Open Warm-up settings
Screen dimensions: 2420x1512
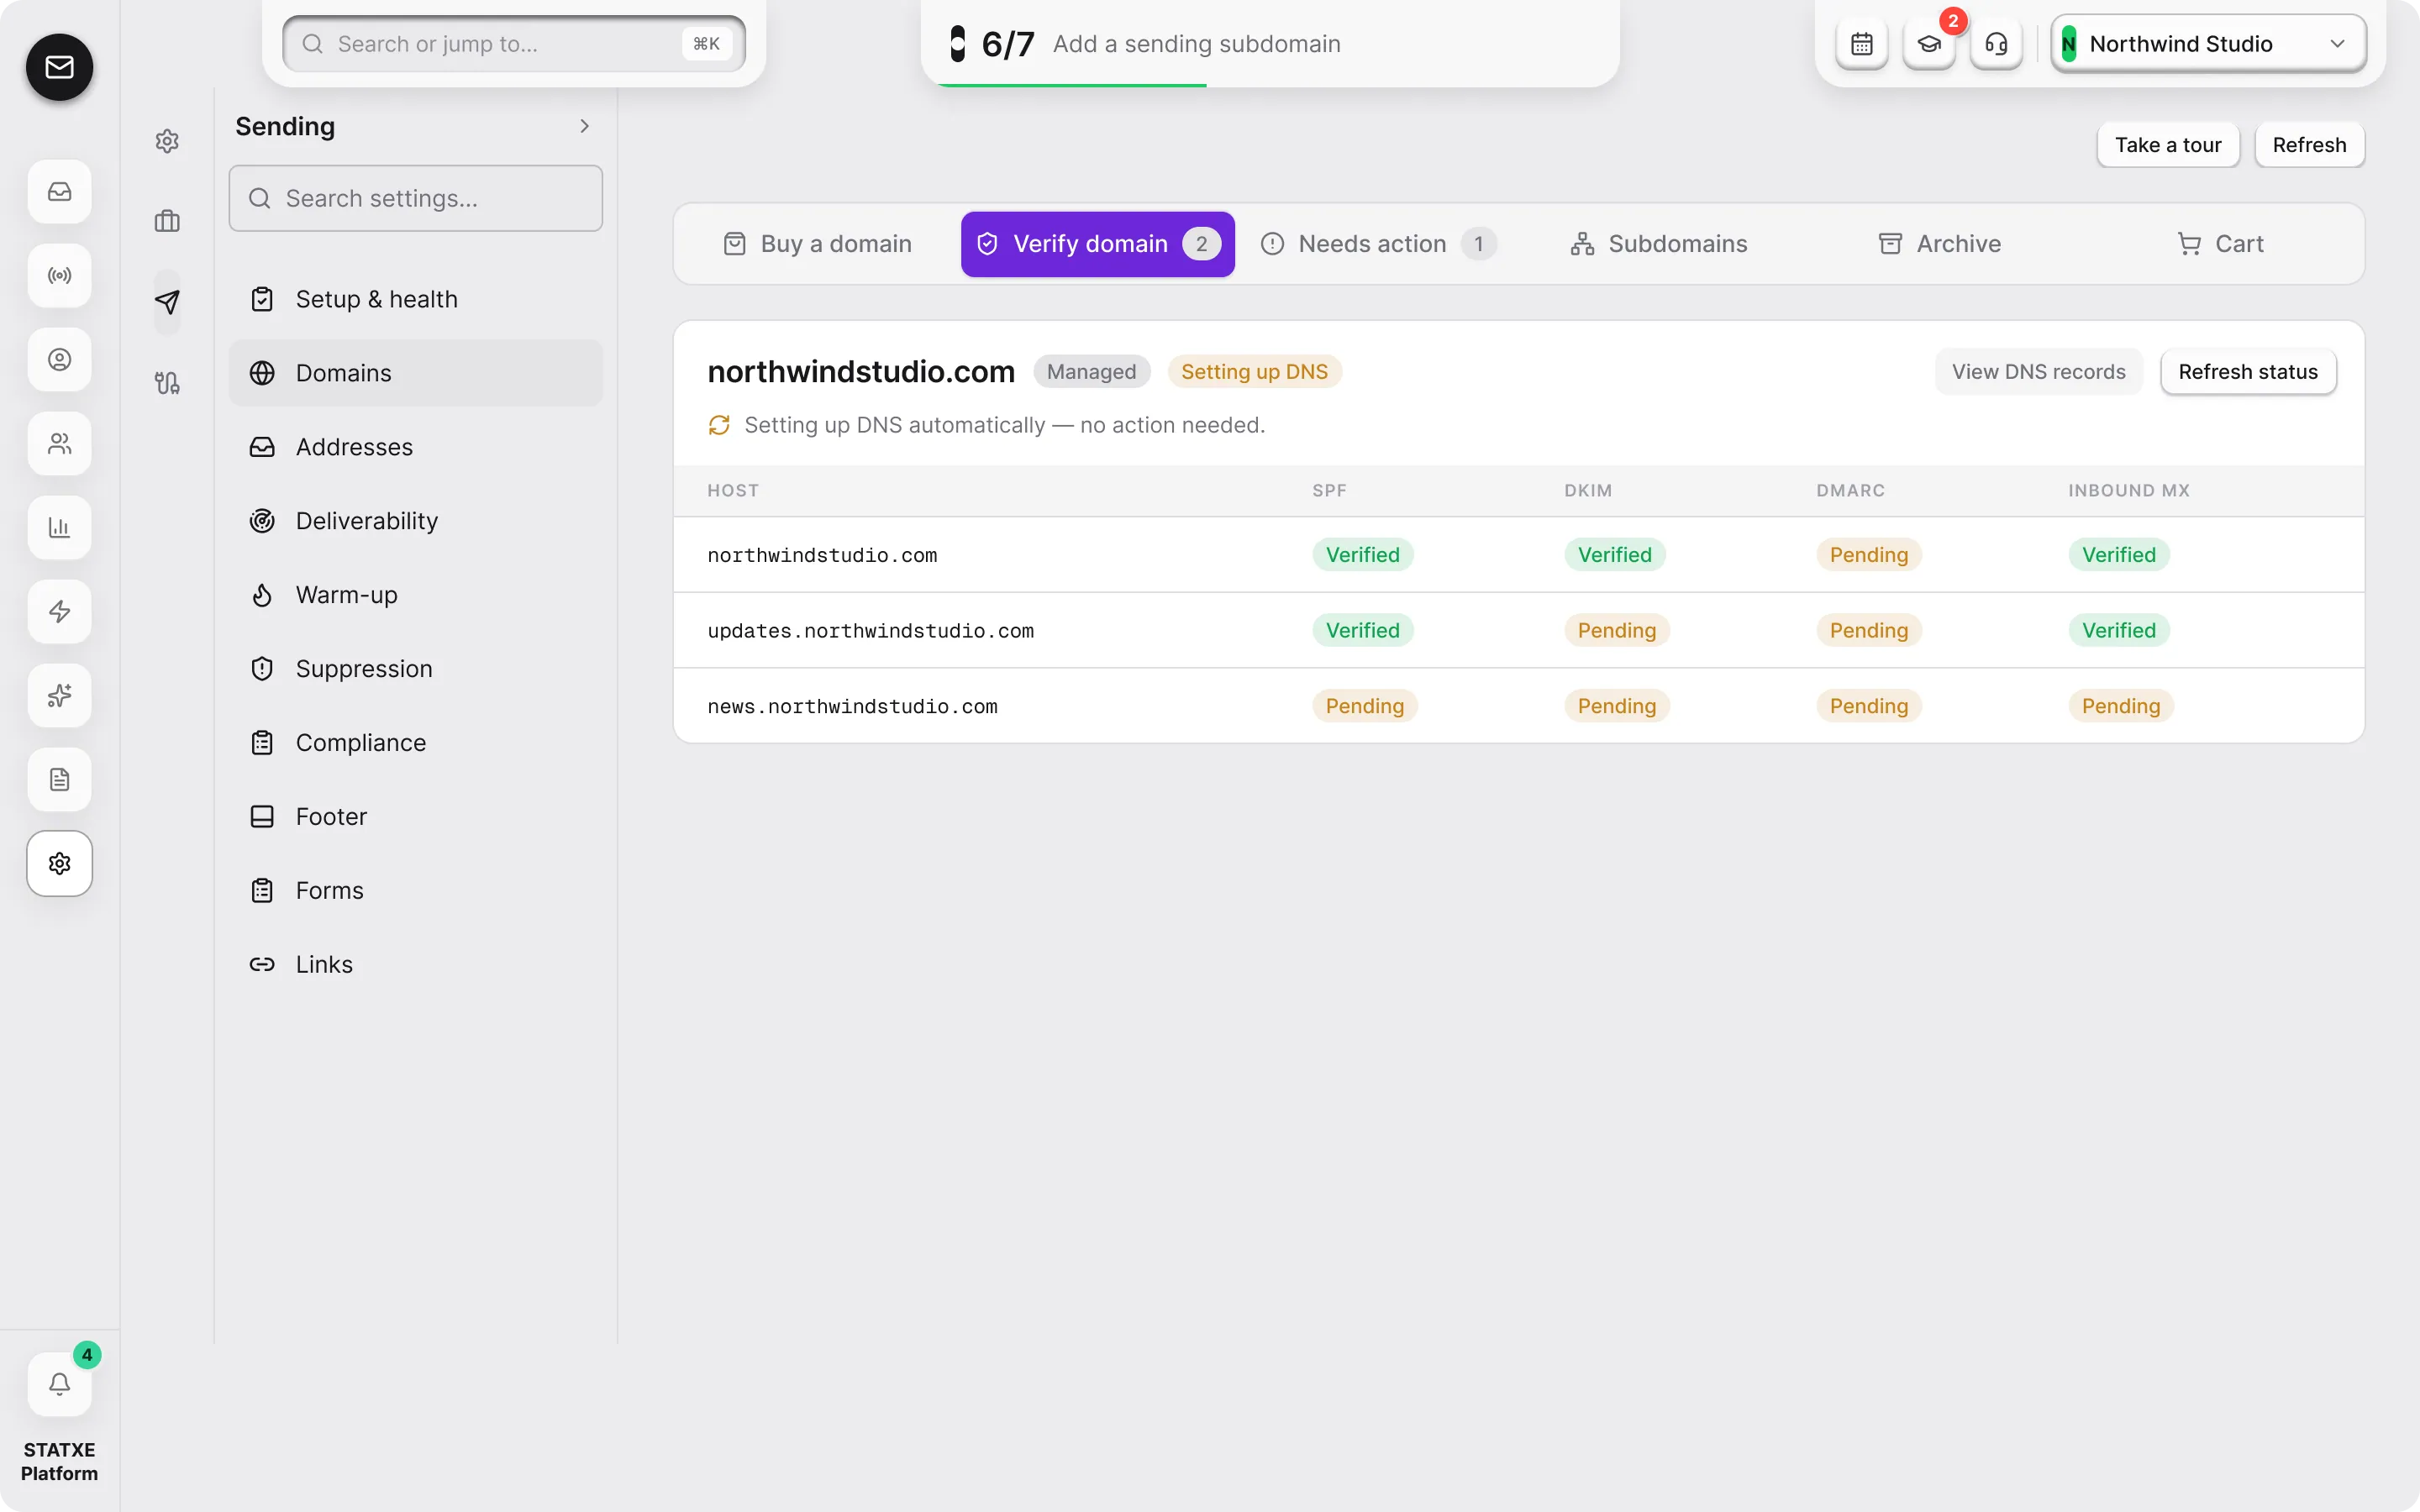pyautogui.click(x=415, y=595)
